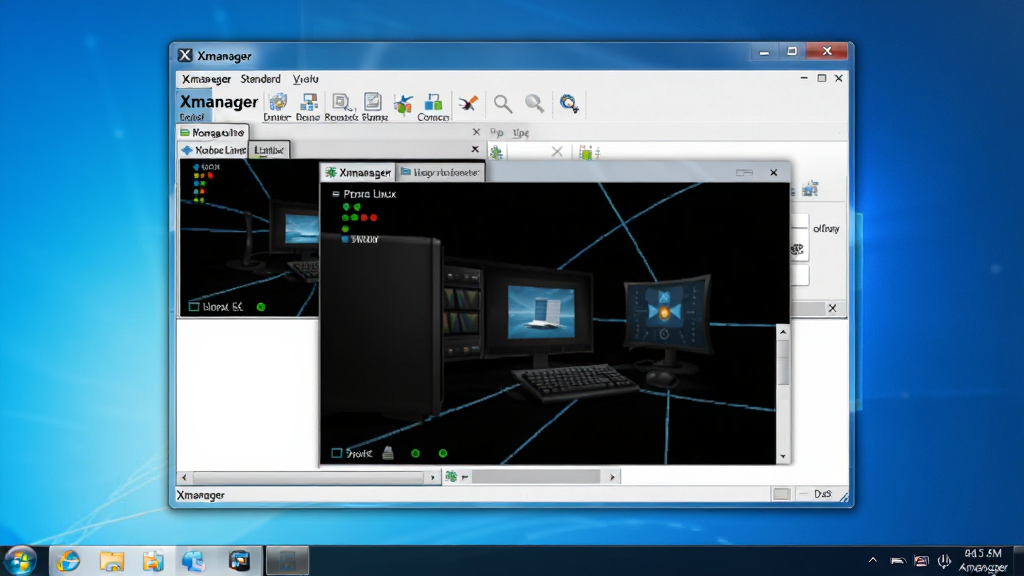Click the second horizontal scrollbar's grey thumb
This screenshot has width=1024, height=576.
pyautogui.click(x=536, y=477)
